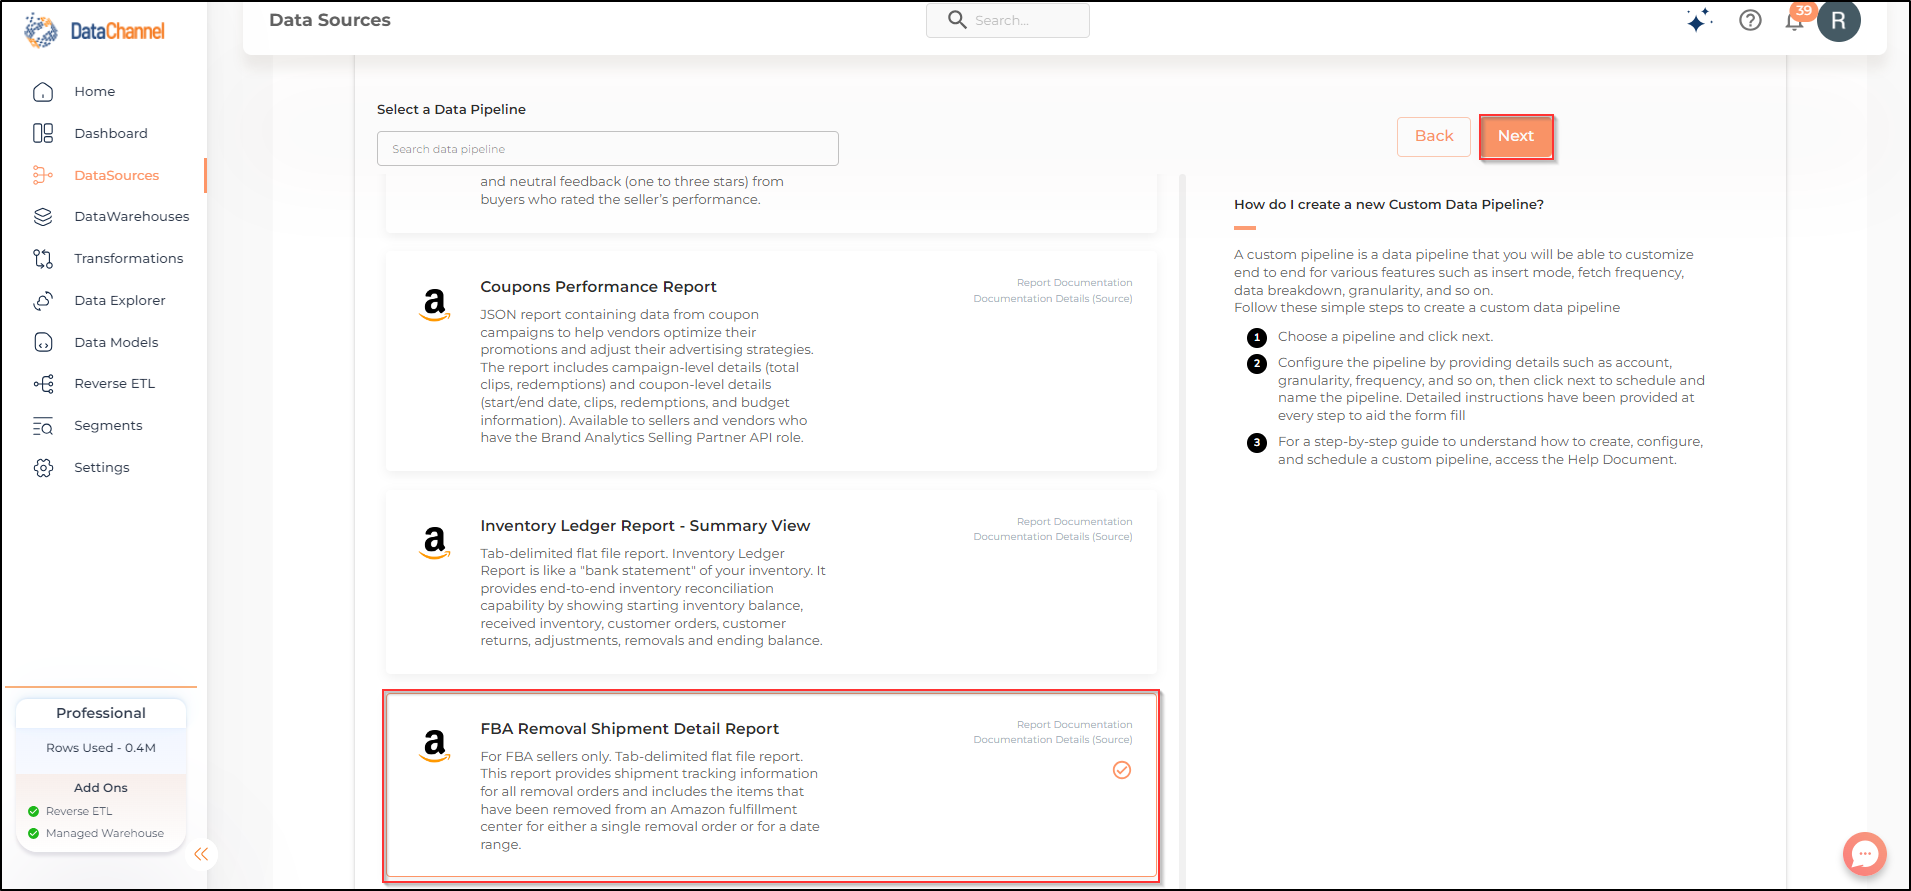
Task: Click the Reverse ETL sidebar icon
Action: point(43,383)
